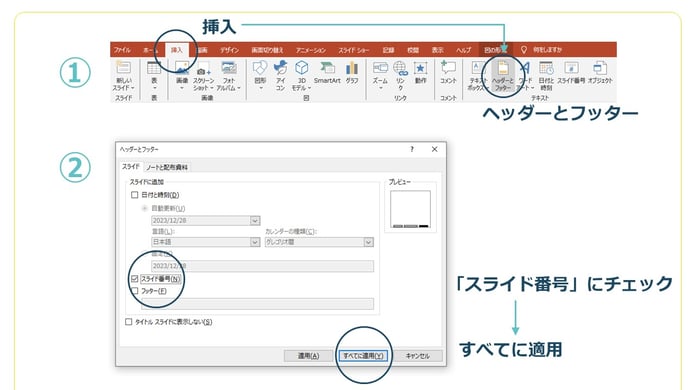This screenshot has height=390, width=695.
Task: Click the Cancel (キャンセル) button
Action: point(418,355)
